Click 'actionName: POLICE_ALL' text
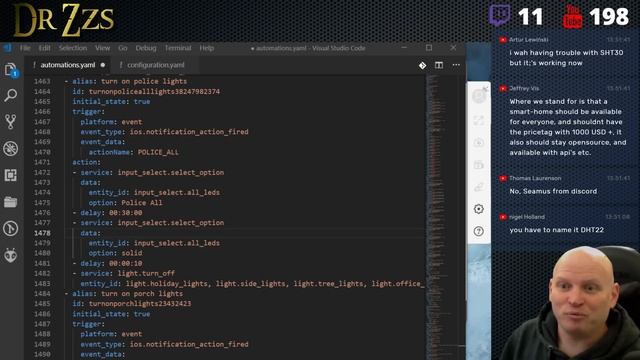The height and width of the screenshot is (360, 640). click(x=133, y=152)
